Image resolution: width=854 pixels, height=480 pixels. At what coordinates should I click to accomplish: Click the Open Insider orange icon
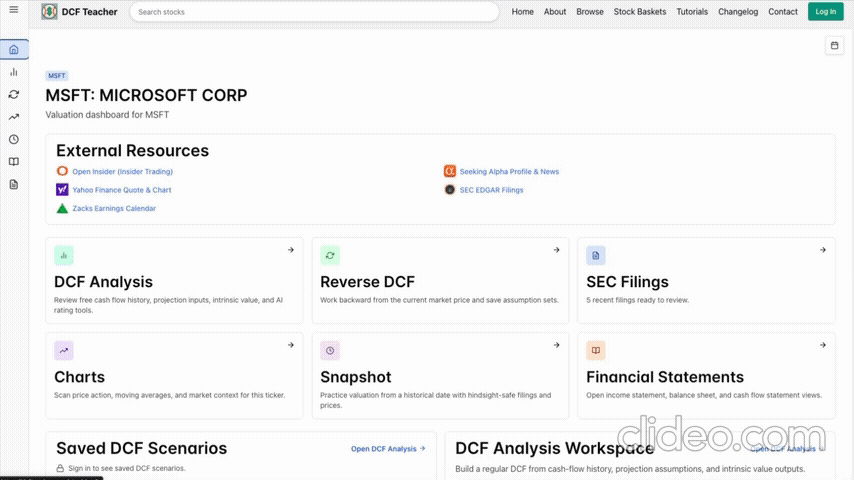pos(62,171)
